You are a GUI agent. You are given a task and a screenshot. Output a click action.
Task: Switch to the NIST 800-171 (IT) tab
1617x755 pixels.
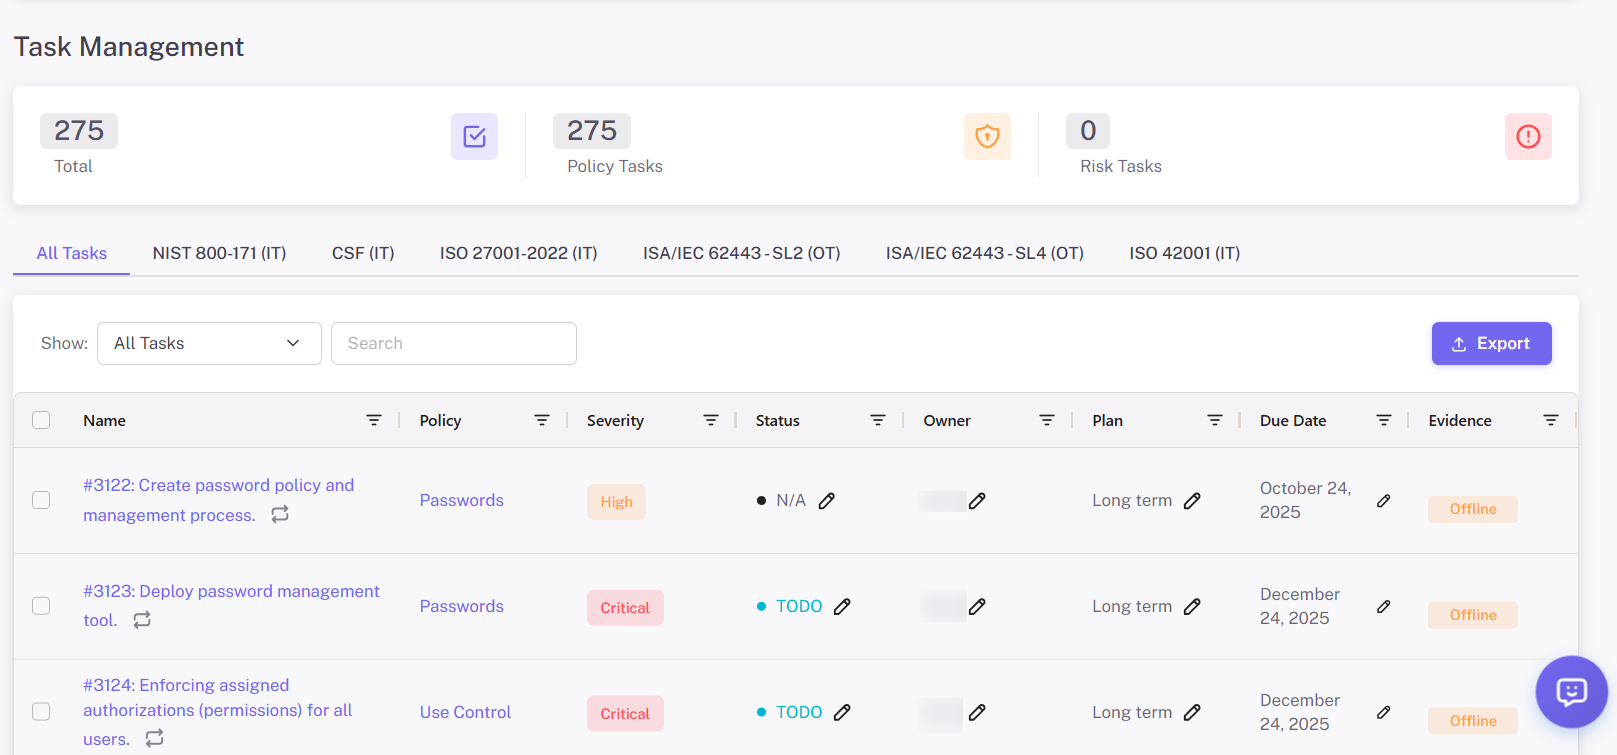[x=219, y=253]
